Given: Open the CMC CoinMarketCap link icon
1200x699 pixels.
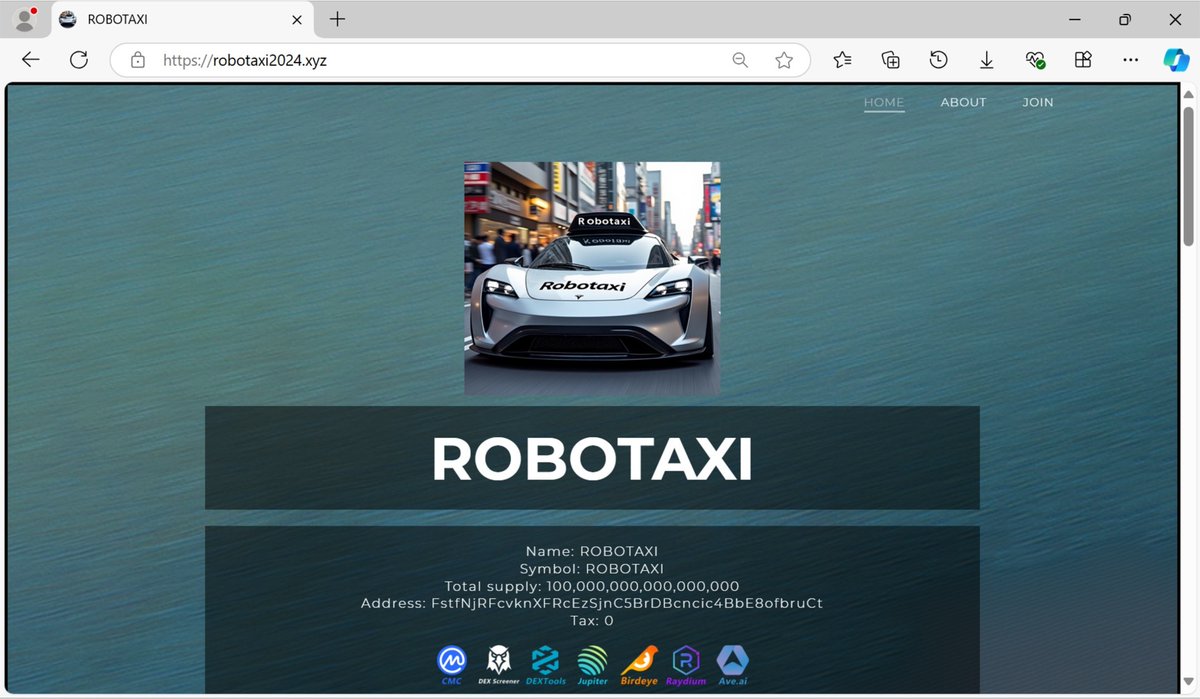Looking at the screenshot, I should 451,662.
